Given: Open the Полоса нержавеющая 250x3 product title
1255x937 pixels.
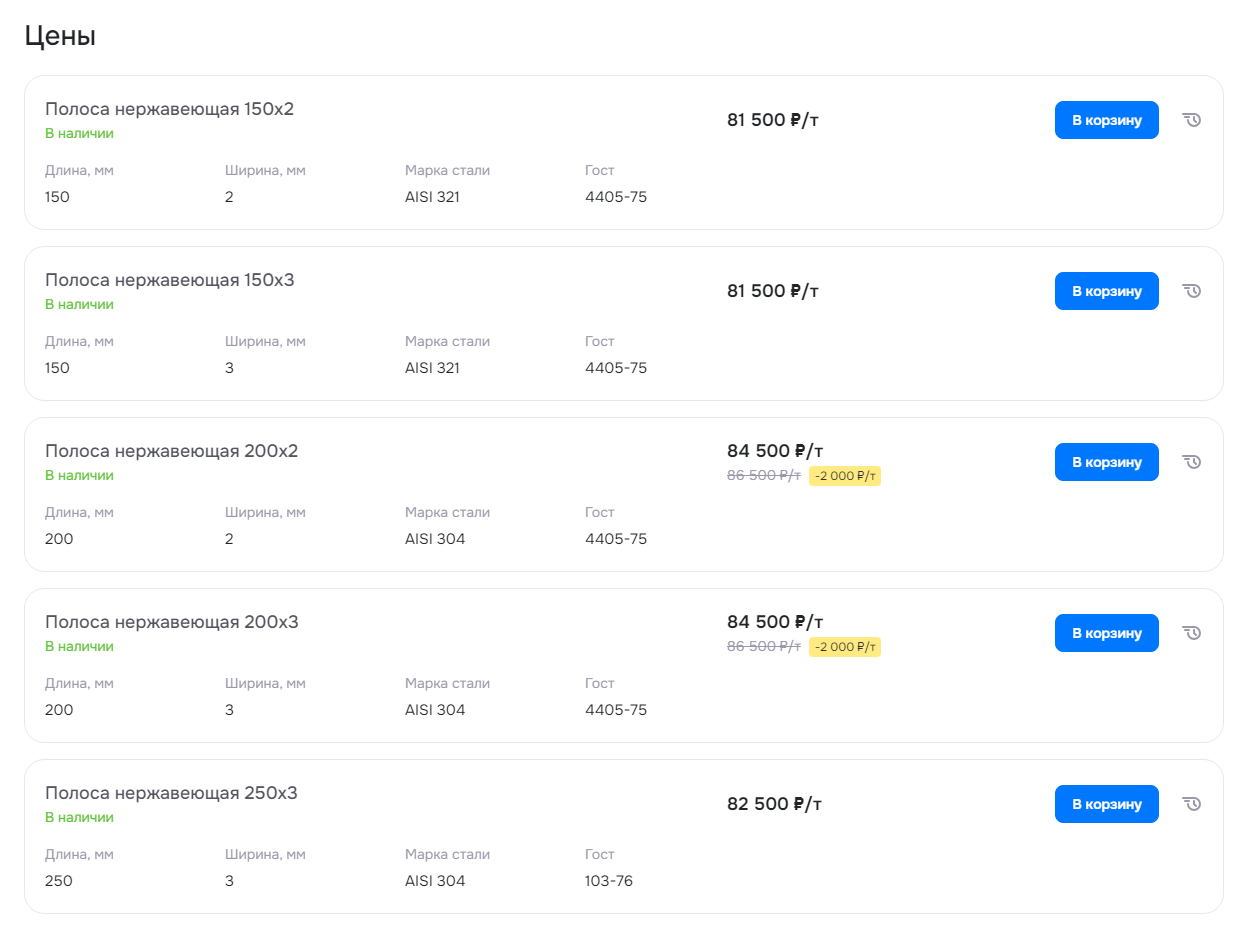Looking at the screenshot, I should pos(171,793).
